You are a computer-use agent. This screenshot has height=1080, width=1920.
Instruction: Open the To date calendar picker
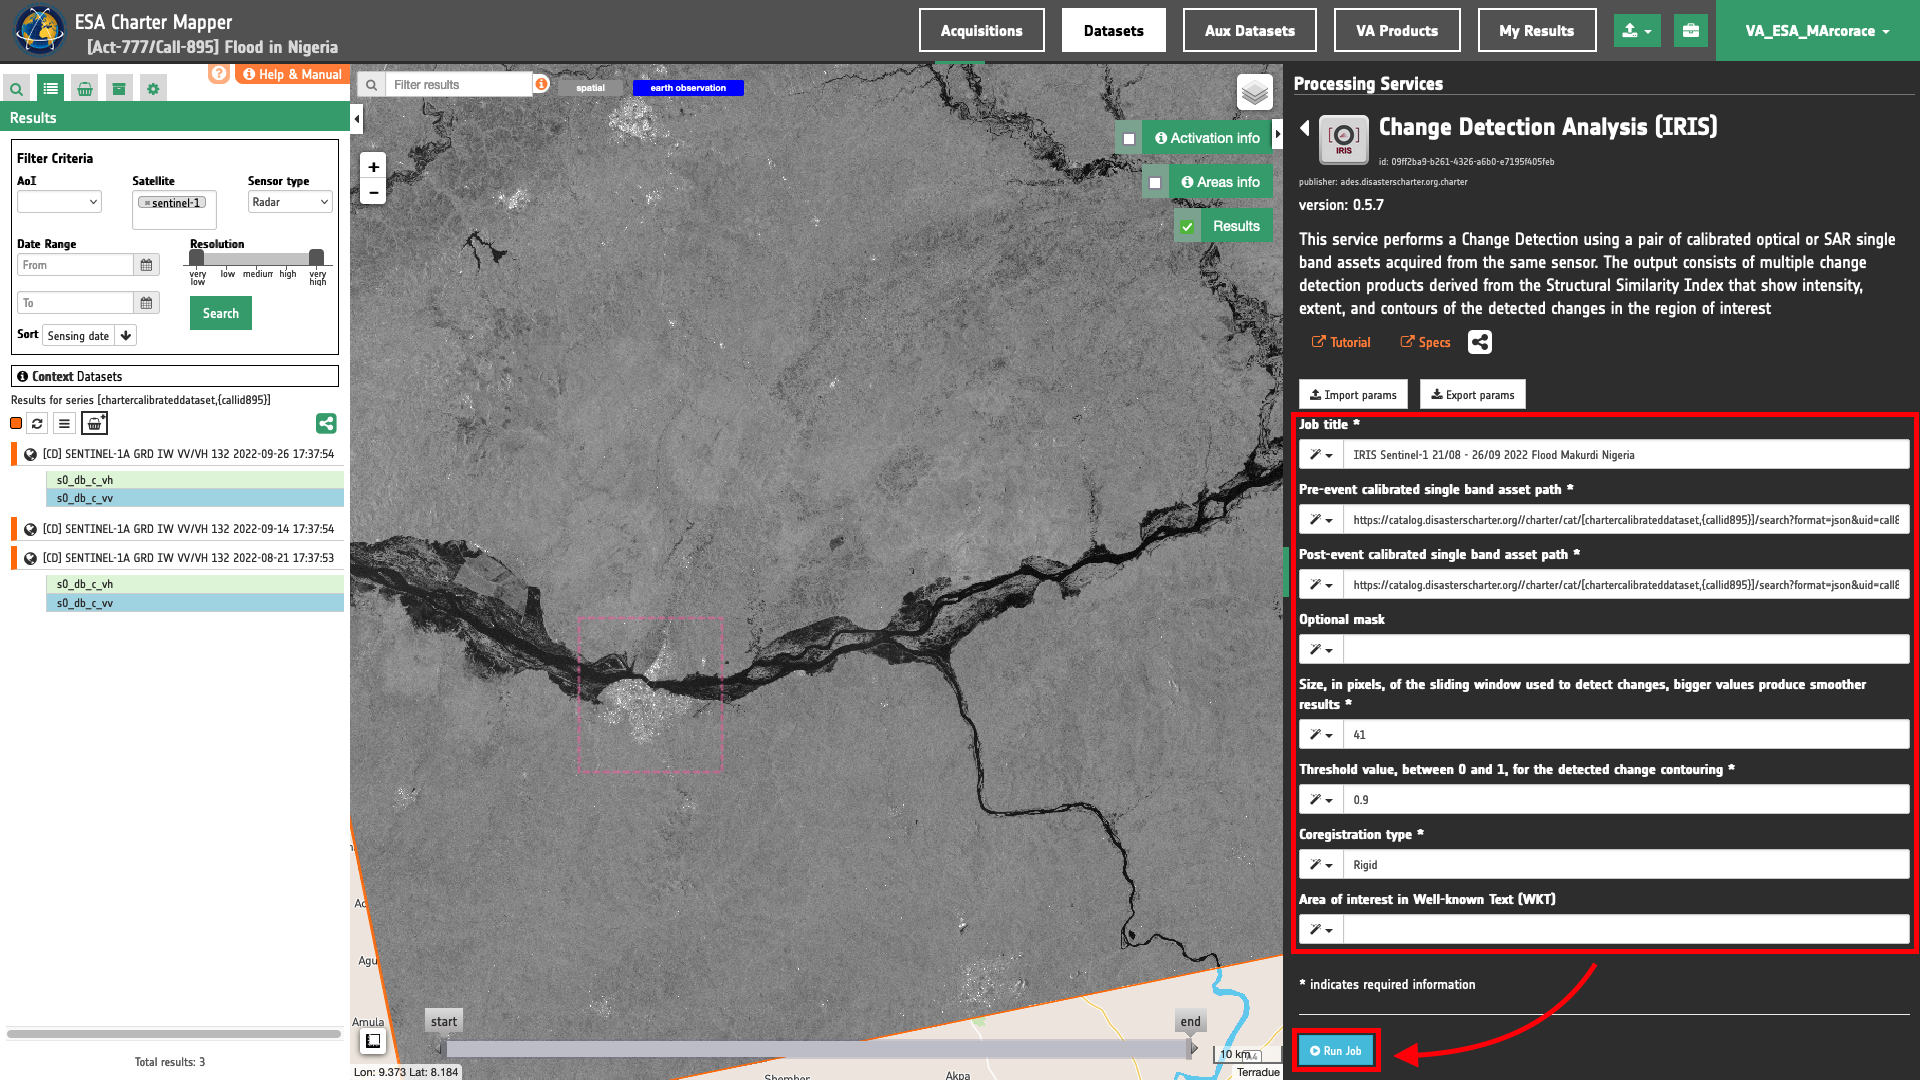[x=146, y=303]
